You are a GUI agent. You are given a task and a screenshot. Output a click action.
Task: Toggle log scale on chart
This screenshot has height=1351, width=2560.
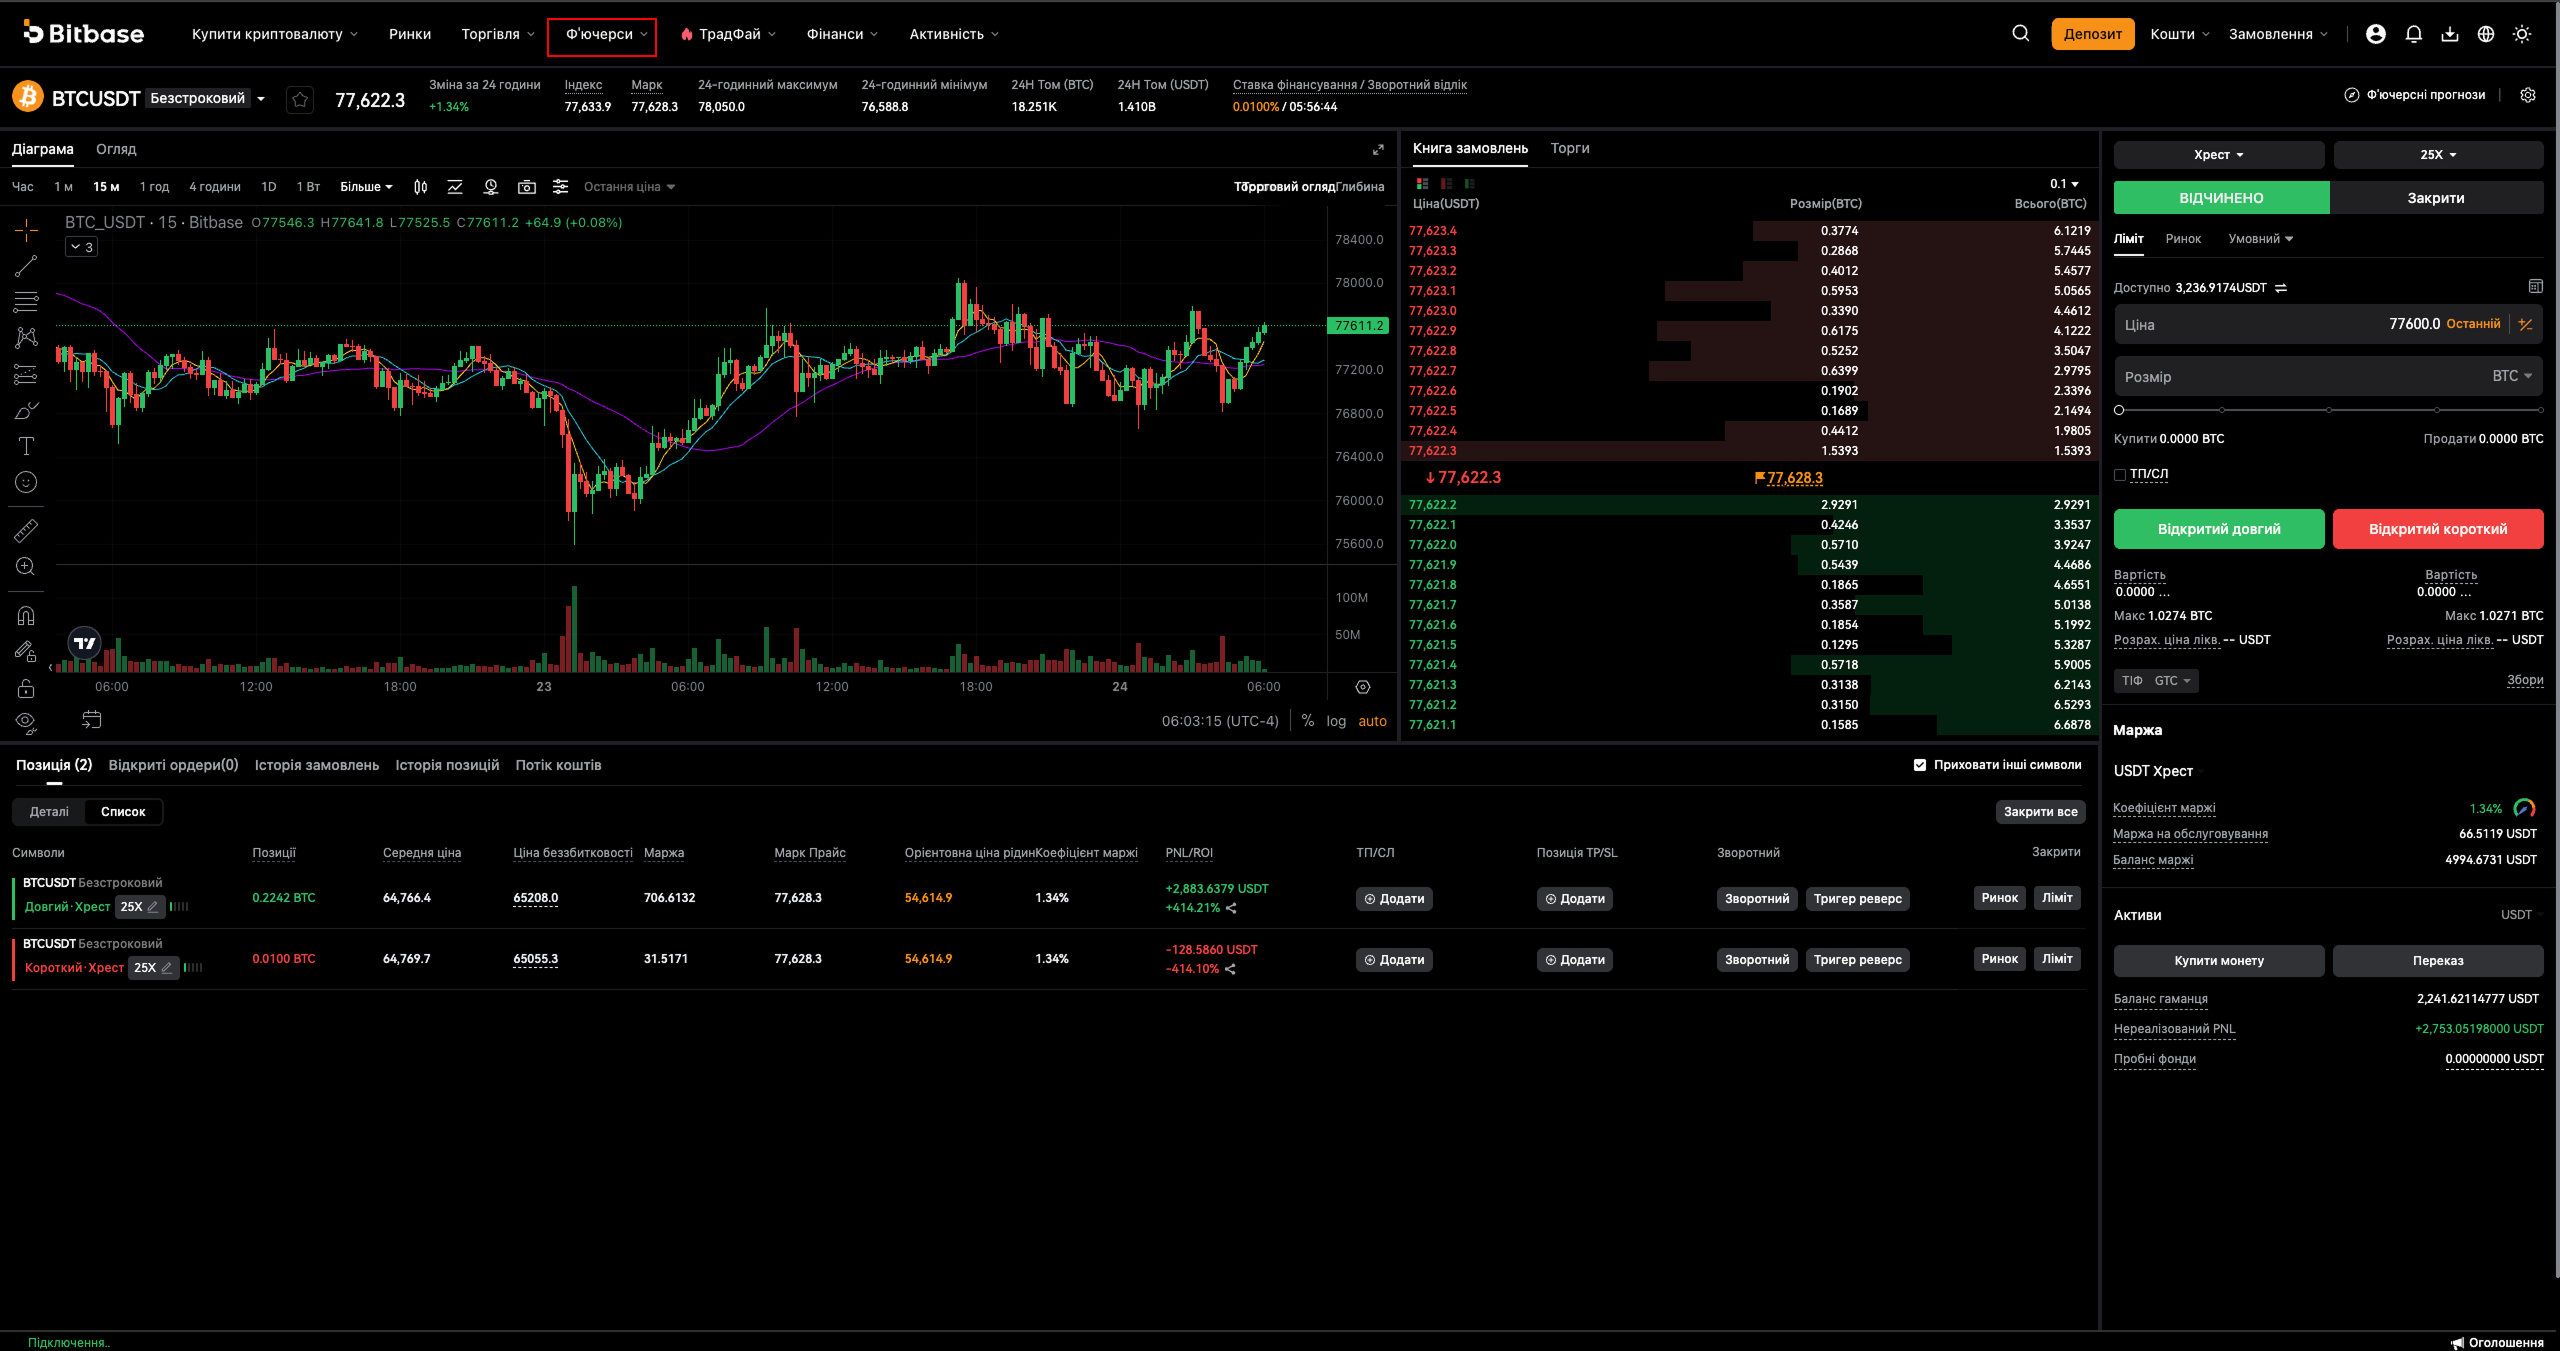(1336, 721)
